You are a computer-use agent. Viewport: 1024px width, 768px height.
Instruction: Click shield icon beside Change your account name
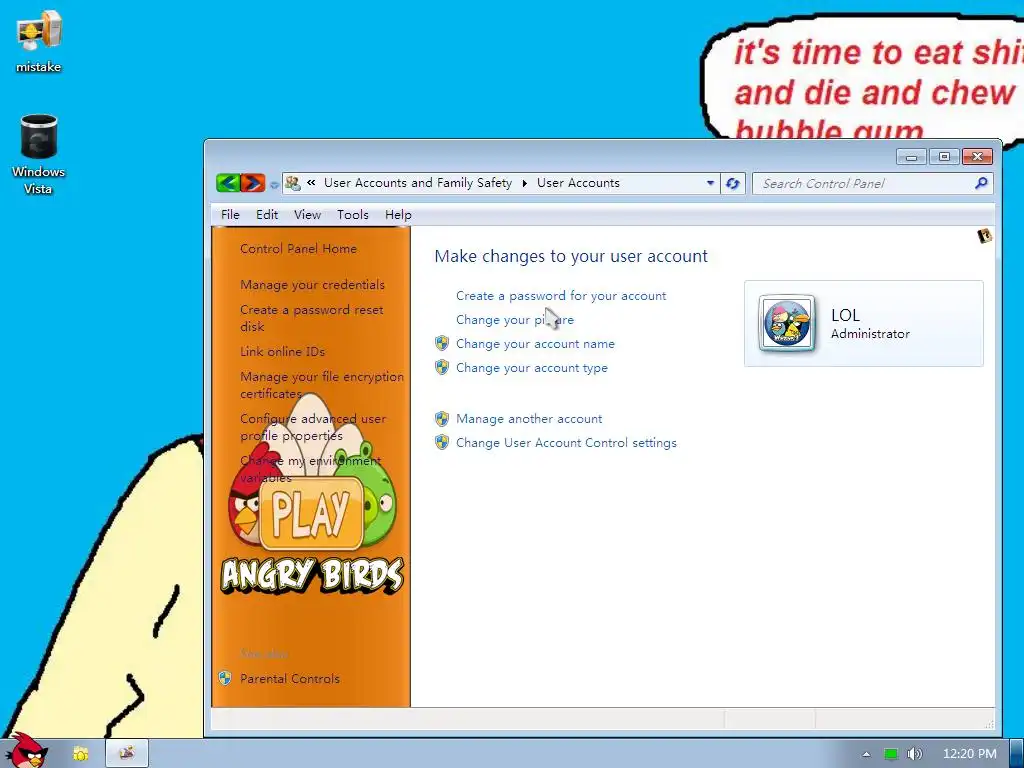point(442,344)
